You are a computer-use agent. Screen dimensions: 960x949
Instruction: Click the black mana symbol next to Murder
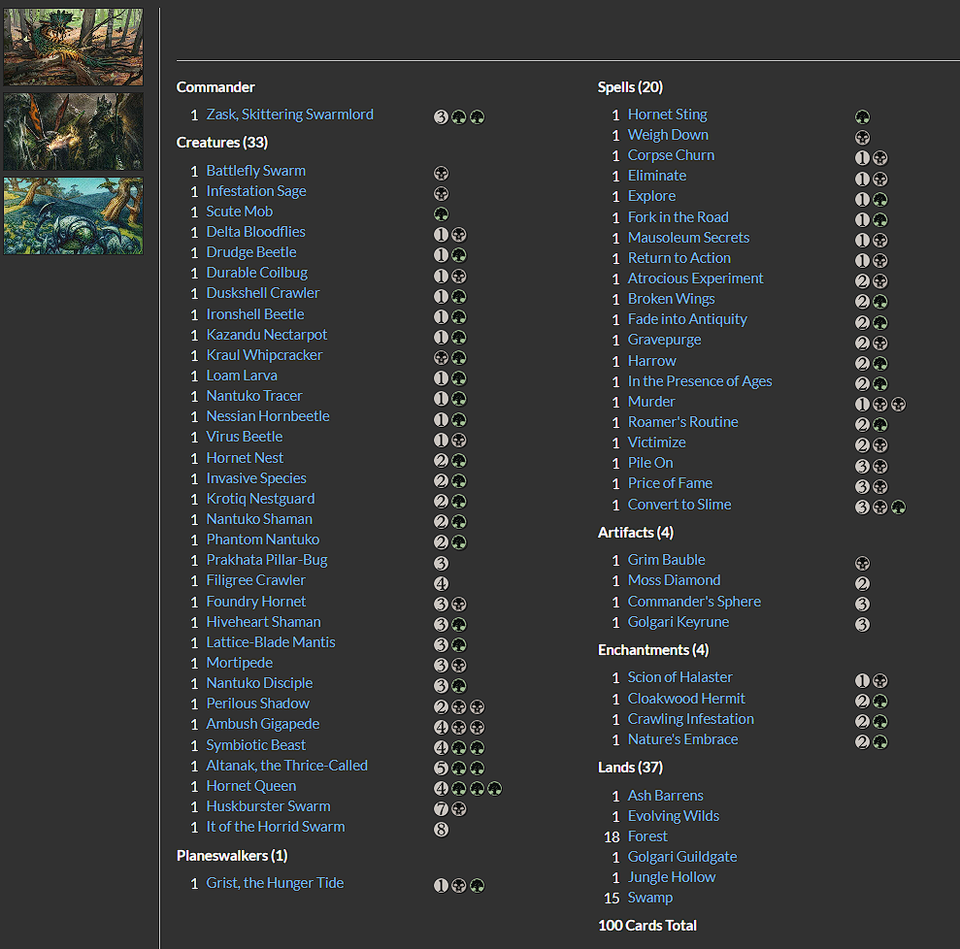point(880,404)
